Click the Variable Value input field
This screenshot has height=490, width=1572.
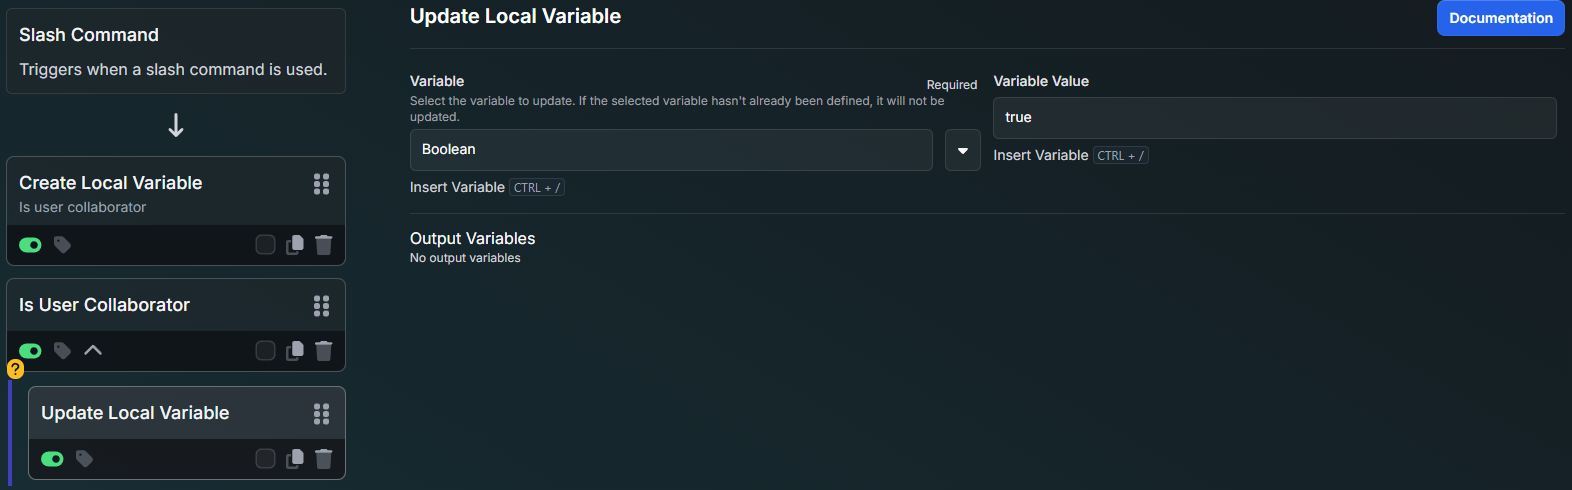[1275, 118]
